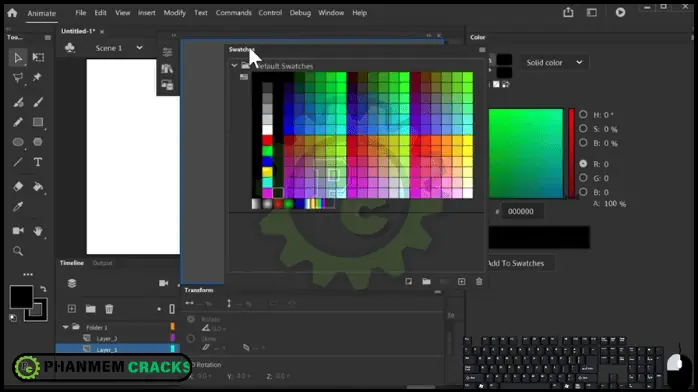The height and width of the screenshot is (392, 698).
Task: Click the new layer icon in Timeline
Action: tap(72, 309)
